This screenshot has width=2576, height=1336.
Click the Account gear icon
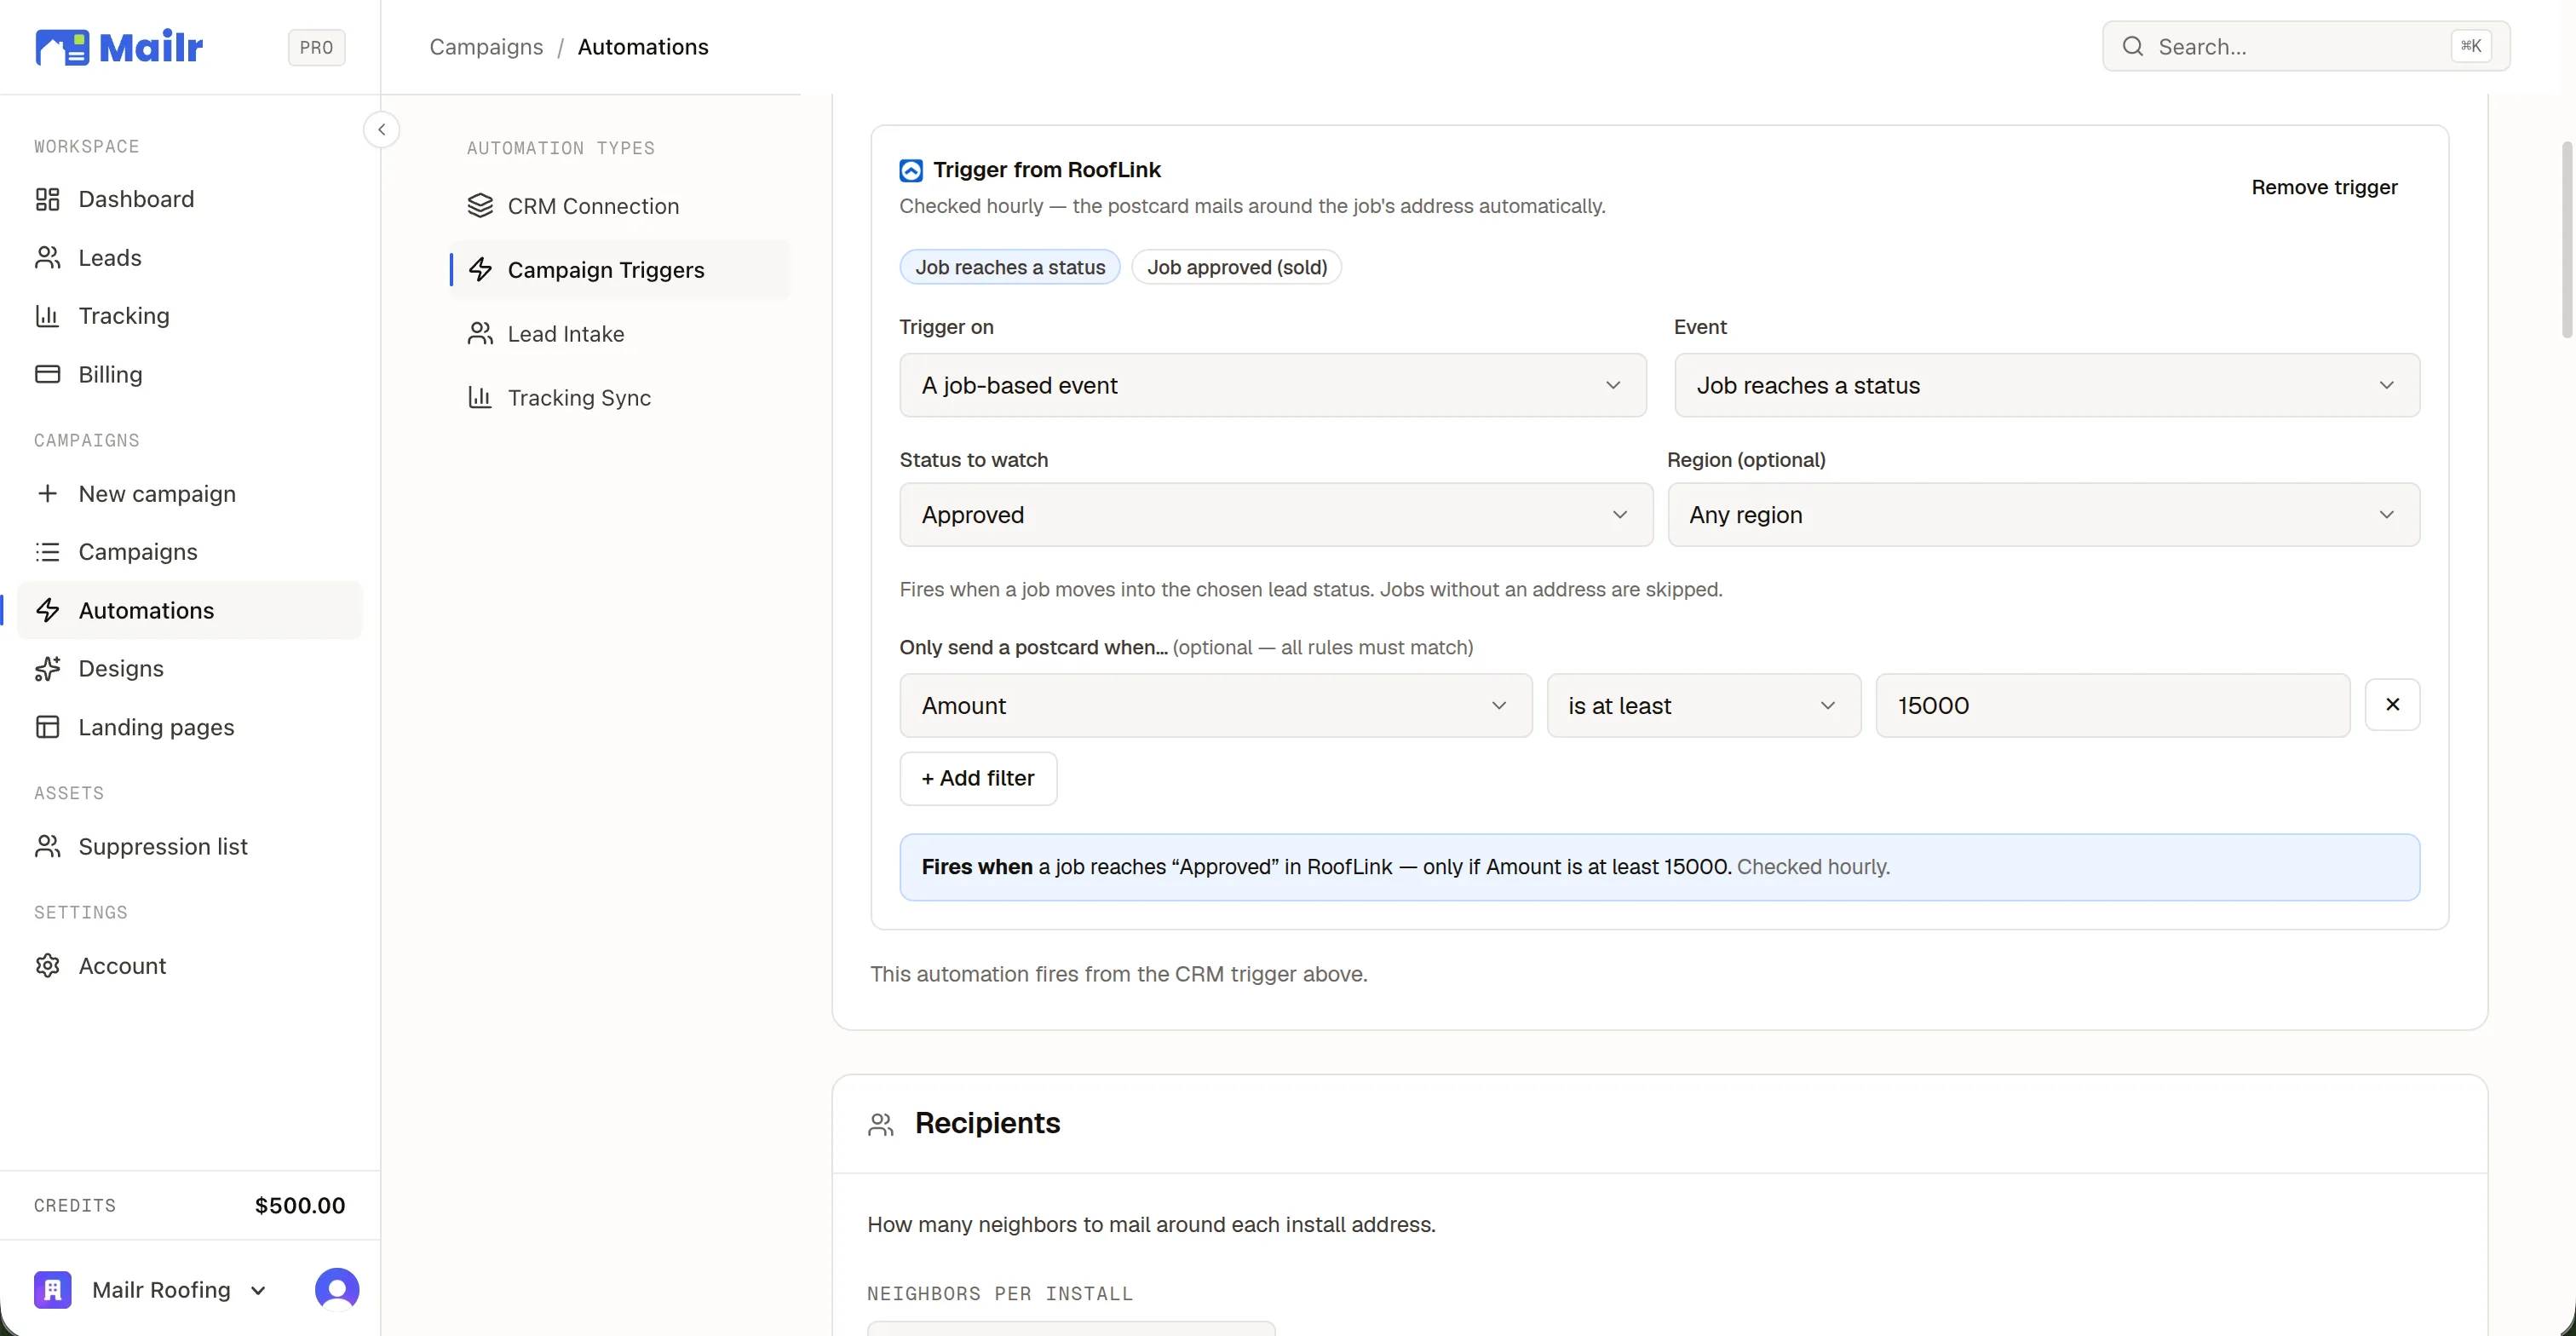[x=47, y=966]
